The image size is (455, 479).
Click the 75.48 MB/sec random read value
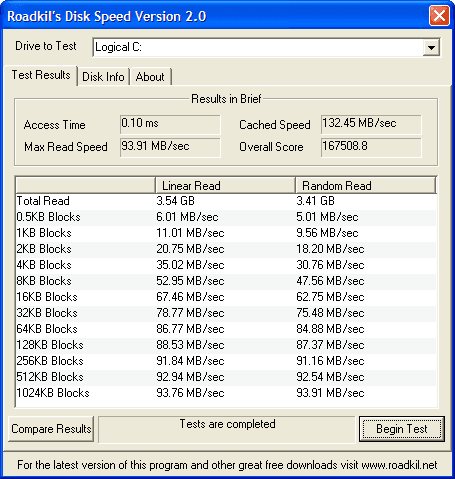(330, 313)
